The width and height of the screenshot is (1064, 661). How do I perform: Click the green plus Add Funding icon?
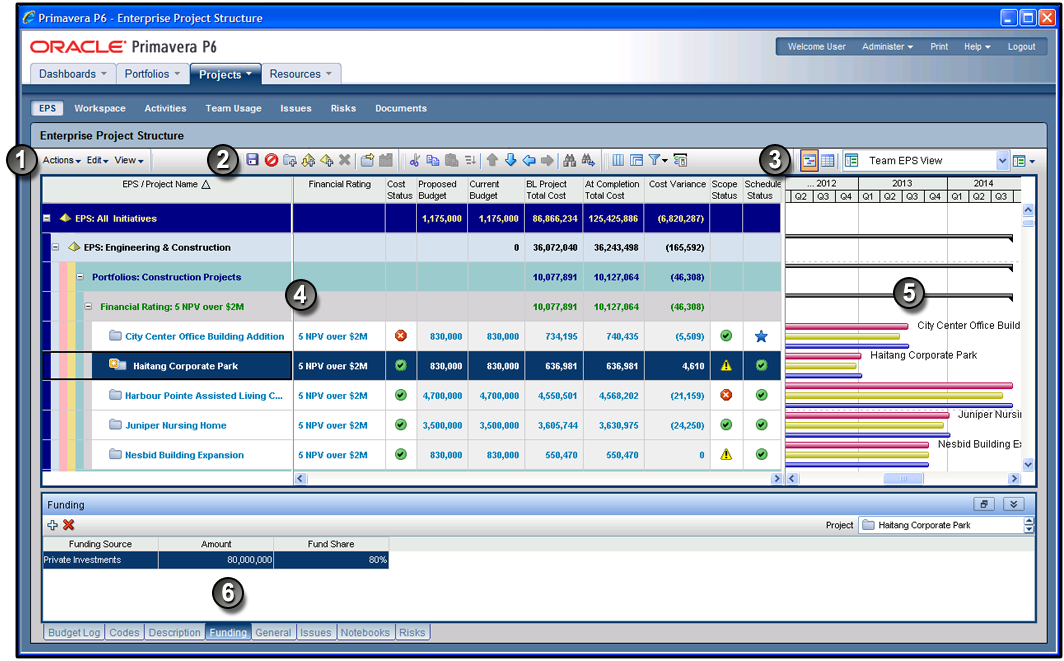point(52,525)
